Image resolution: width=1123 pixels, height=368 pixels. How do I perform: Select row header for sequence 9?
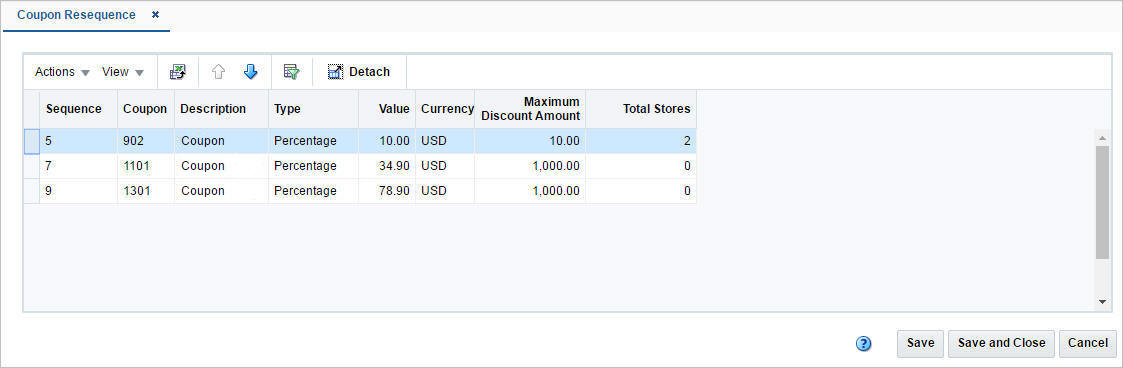pos(32,191)
